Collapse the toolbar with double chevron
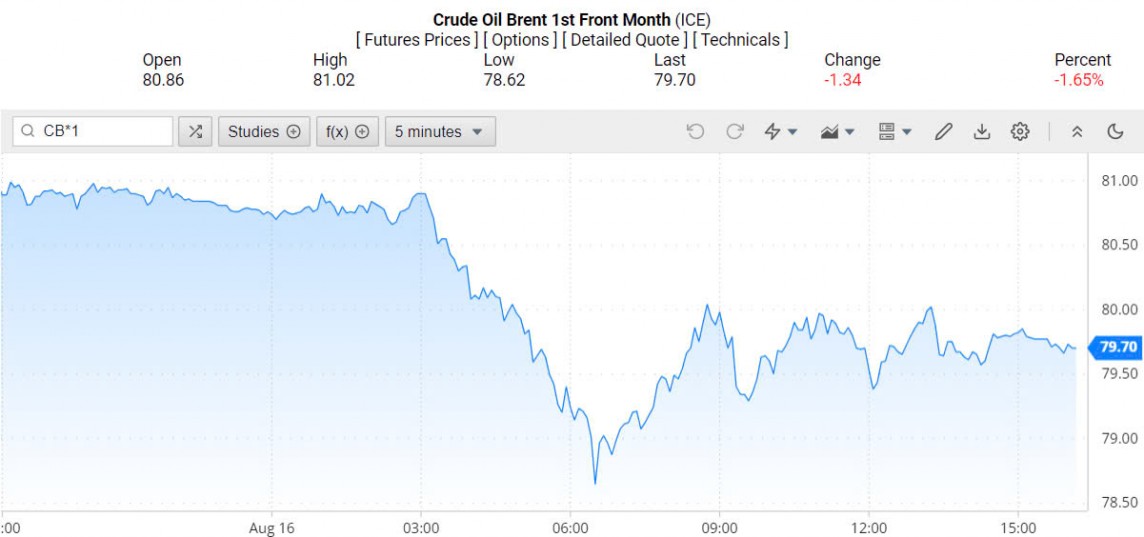 (1077, 132)
